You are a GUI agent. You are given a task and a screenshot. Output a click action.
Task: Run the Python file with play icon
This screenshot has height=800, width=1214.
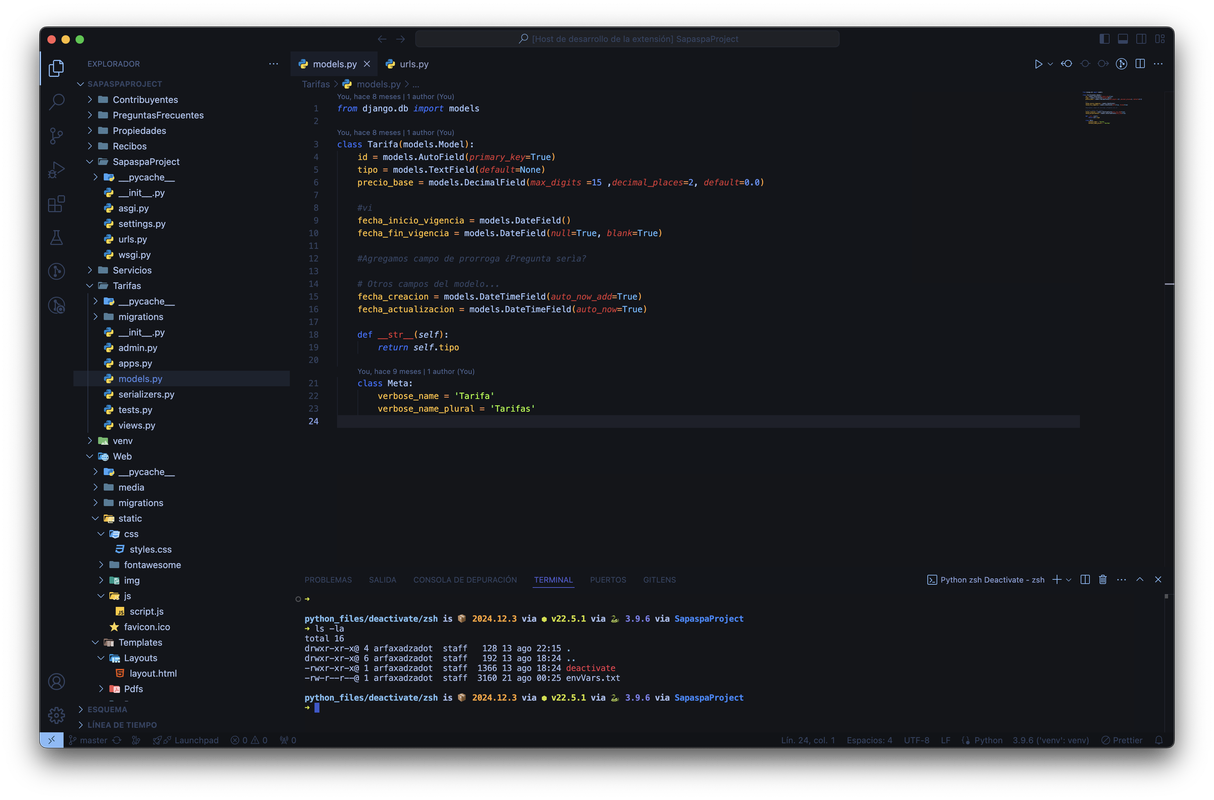coord(1038,64)
